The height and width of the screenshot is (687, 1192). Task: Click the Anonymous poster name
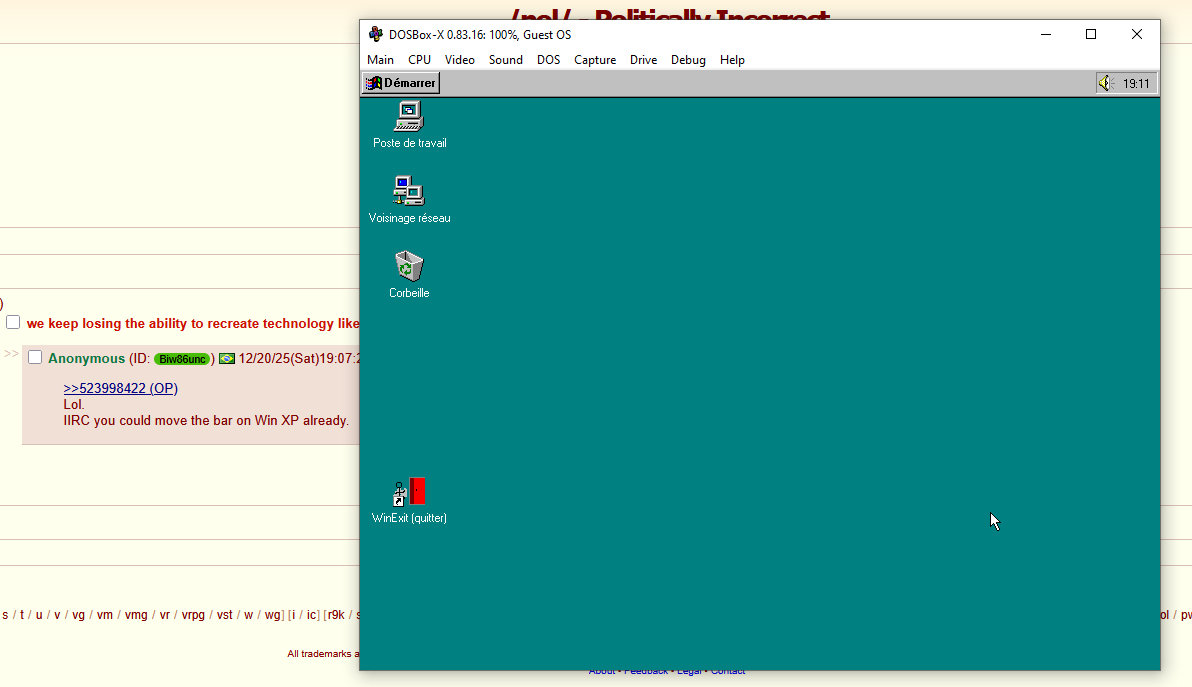(86, 359)
